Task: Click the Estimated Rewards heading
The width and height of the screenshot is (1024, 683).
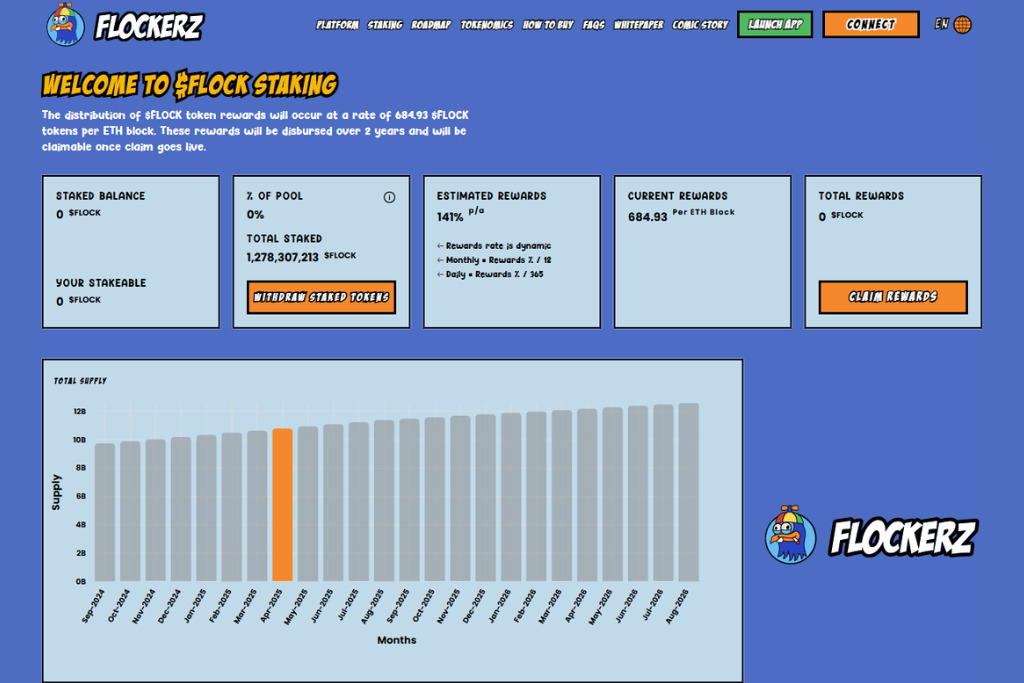Action: pyautogui.click(x=491, y=196)
